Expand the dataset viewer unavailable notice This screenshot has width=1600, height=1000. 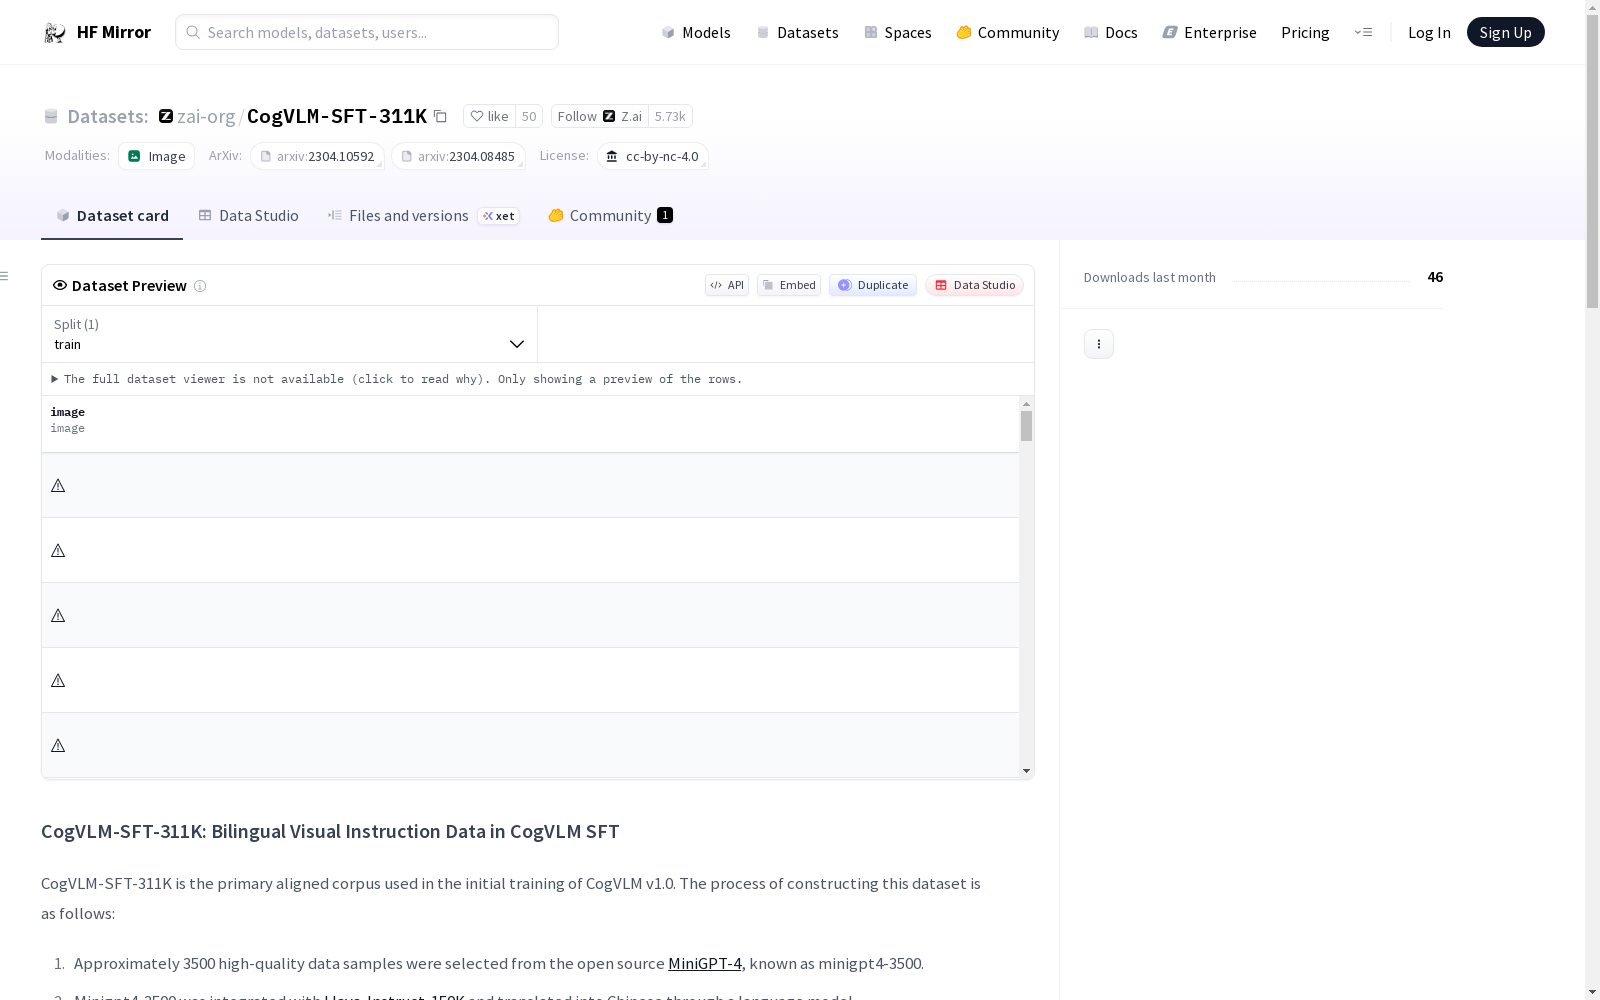[397, 379]
